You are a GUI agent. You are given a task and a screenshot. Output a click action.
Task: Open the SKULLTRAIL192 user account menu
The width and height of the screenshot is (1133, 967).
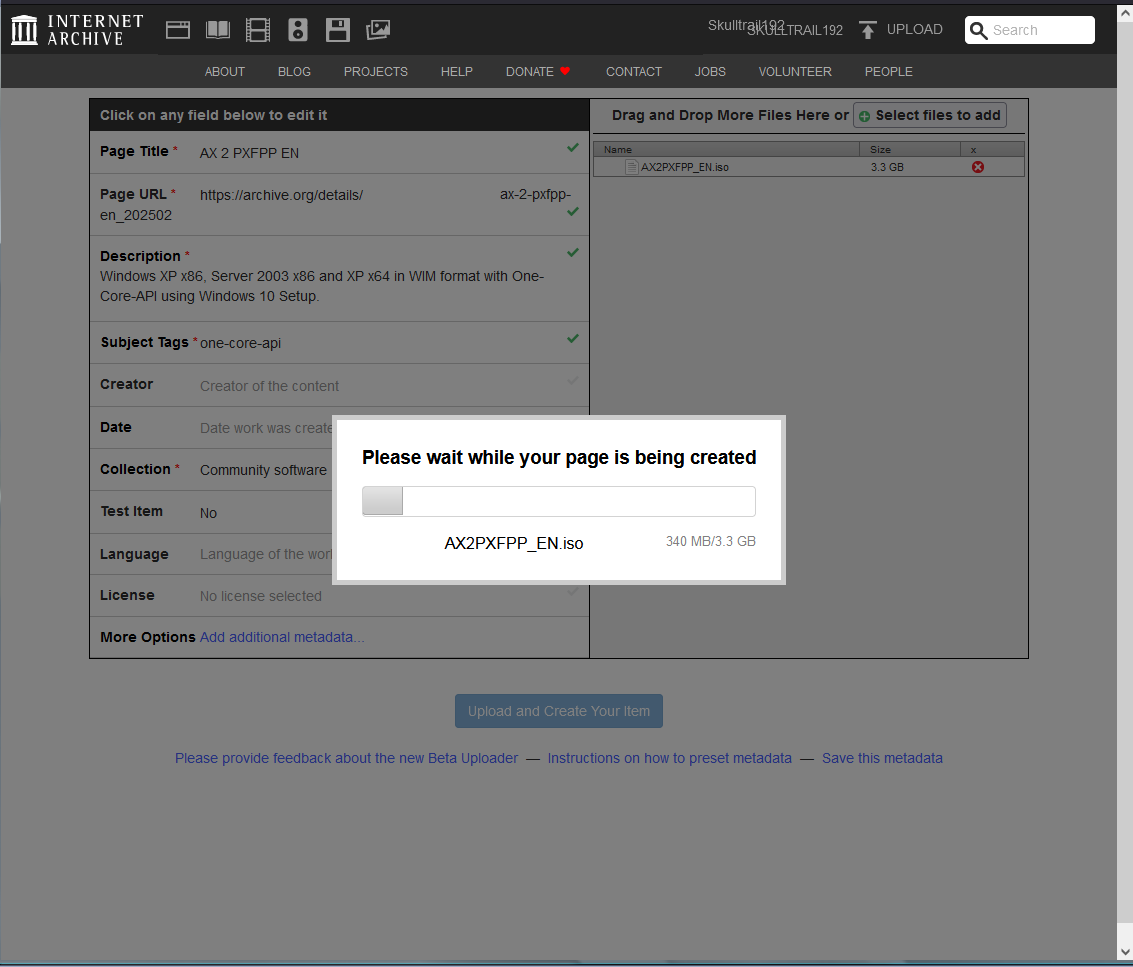pos(795,30)
